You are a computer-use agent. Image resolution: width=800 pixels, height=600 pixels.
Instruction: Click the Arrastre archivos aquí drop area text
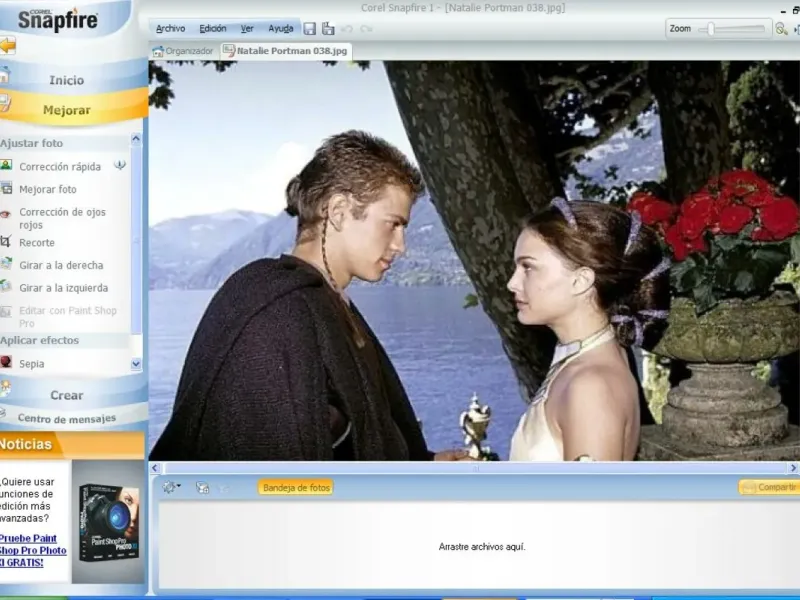[x=482, y=546]
